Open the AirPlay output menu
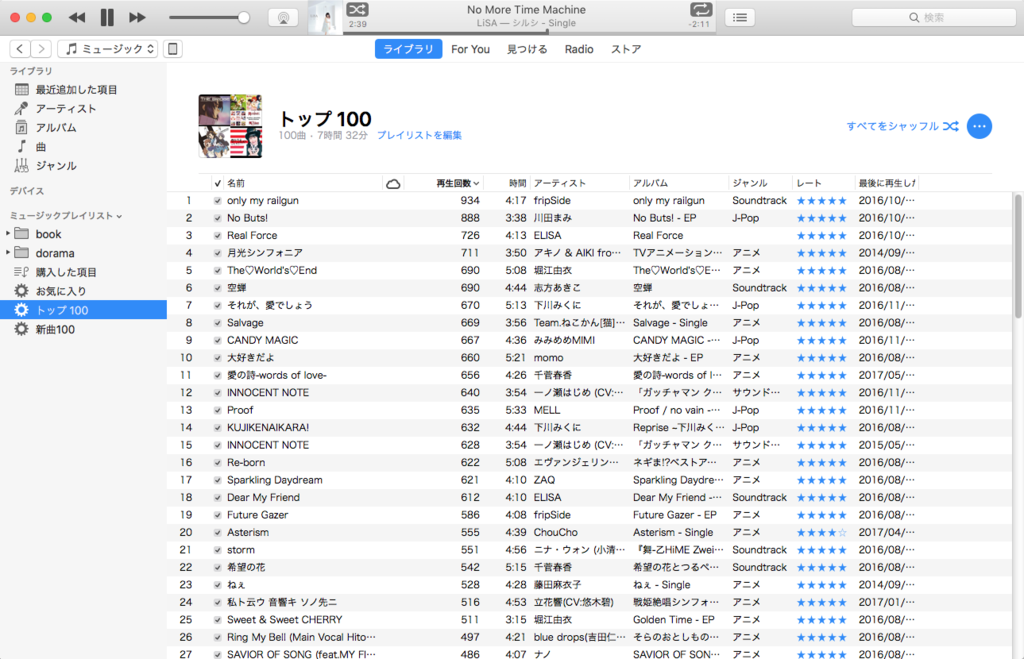 point(283,18)
